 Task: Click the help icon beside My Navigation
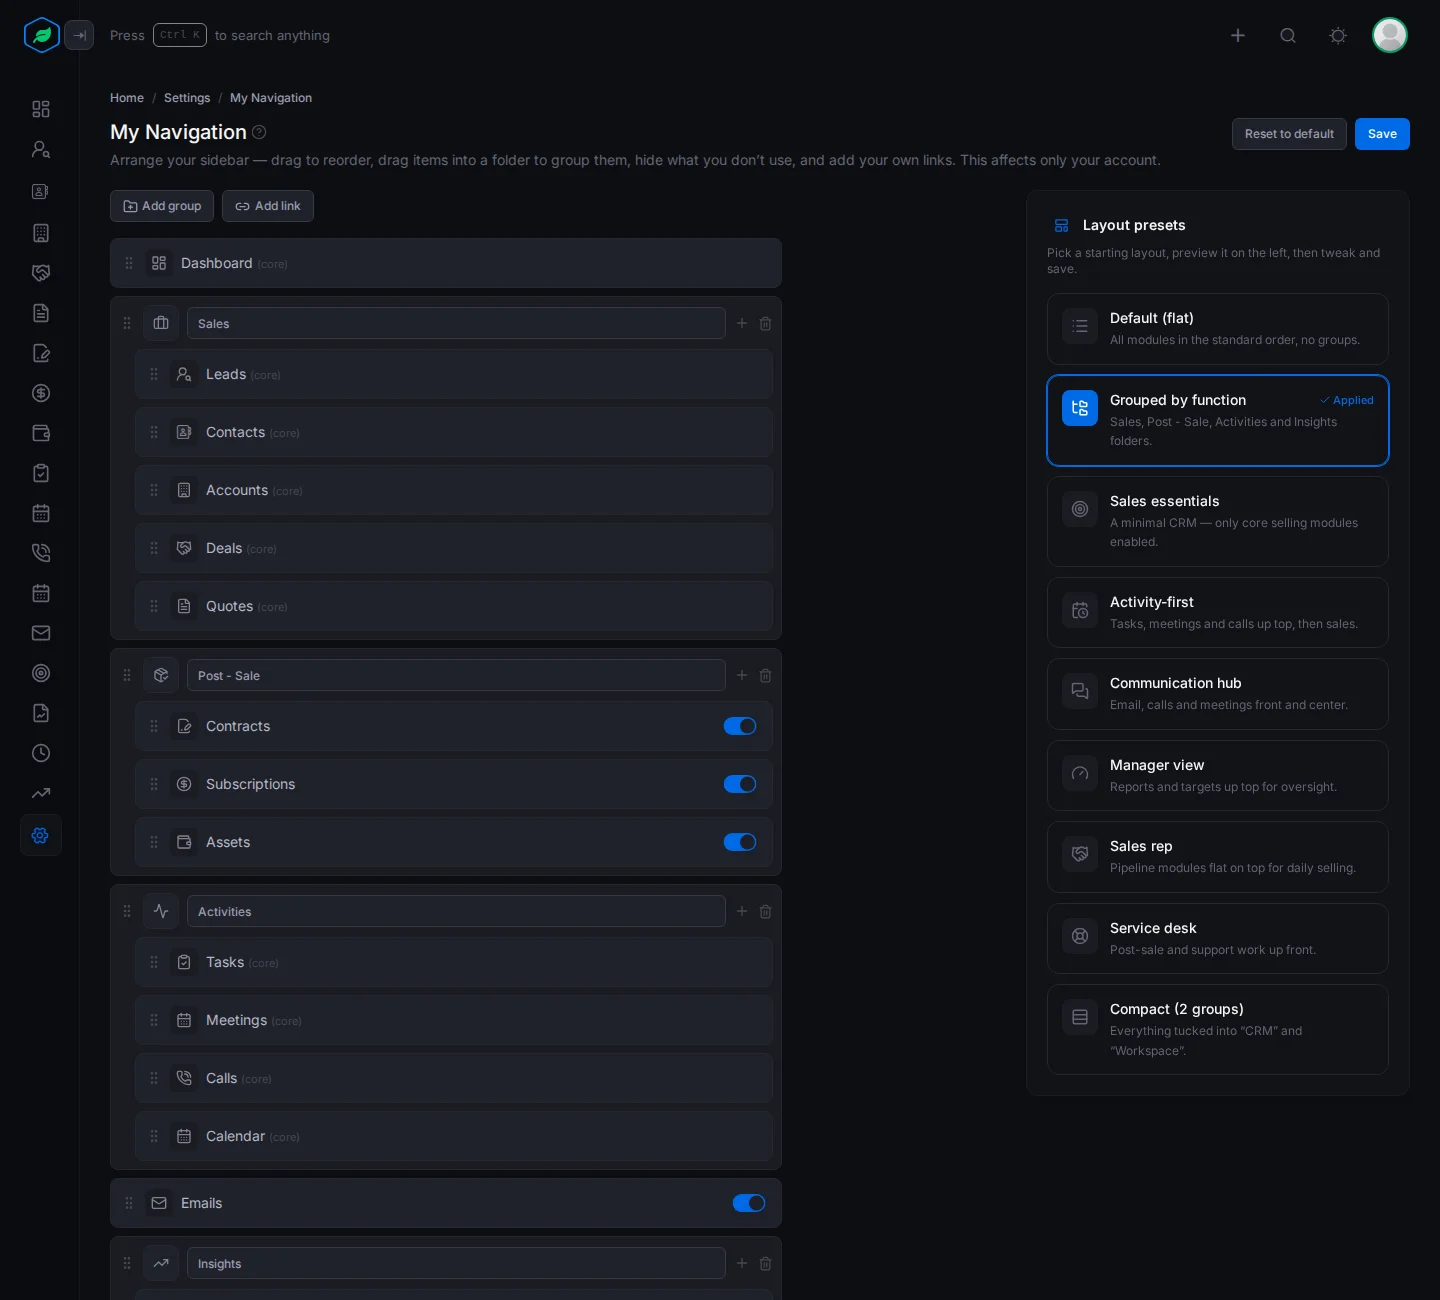tap(259, 132)
